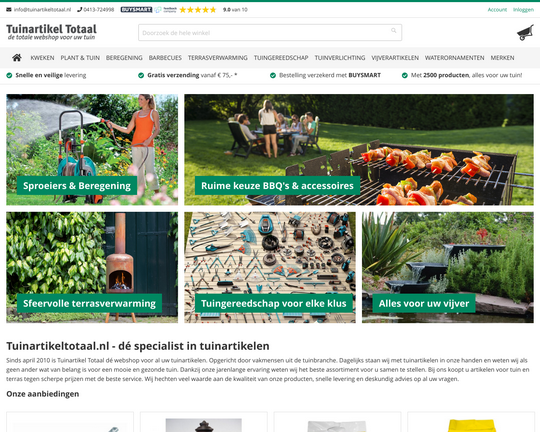This screenshot has width=540, height=432.
Task: Click 'Met 2500 producten' text
Action: (440, 75)
